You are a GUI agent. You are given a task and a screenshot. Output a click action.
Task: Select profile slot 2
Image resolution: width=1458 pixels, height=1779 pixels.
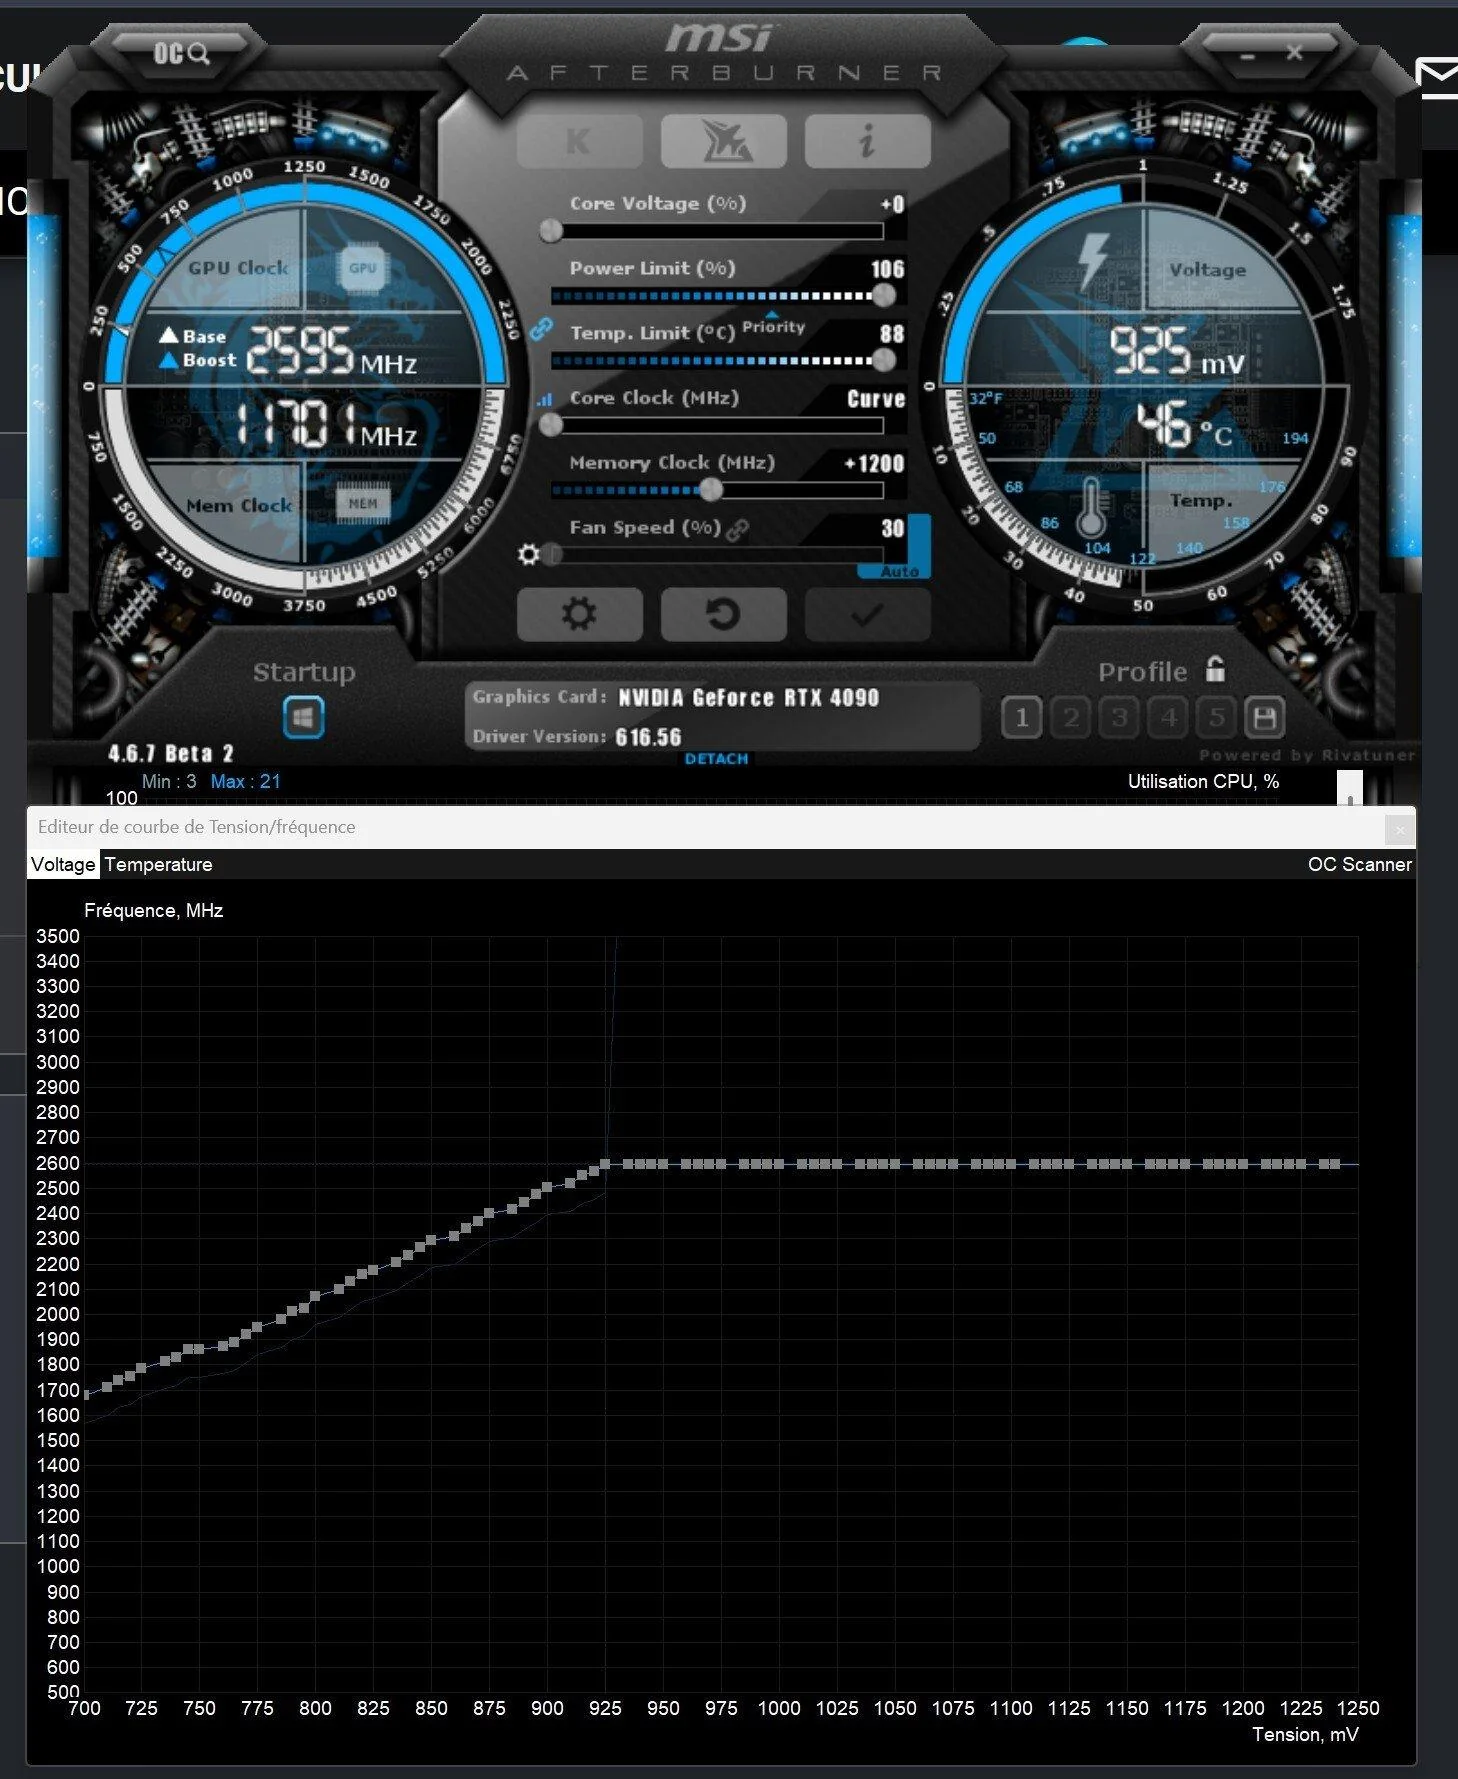1071,717
